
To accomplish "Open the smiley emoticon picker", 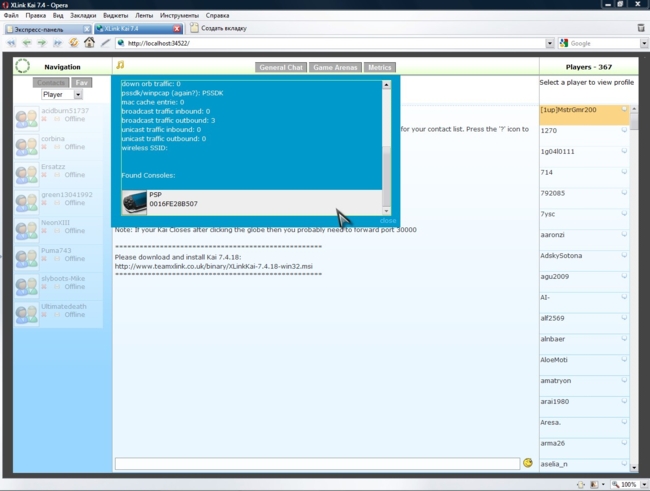I will tap(527, 463).
